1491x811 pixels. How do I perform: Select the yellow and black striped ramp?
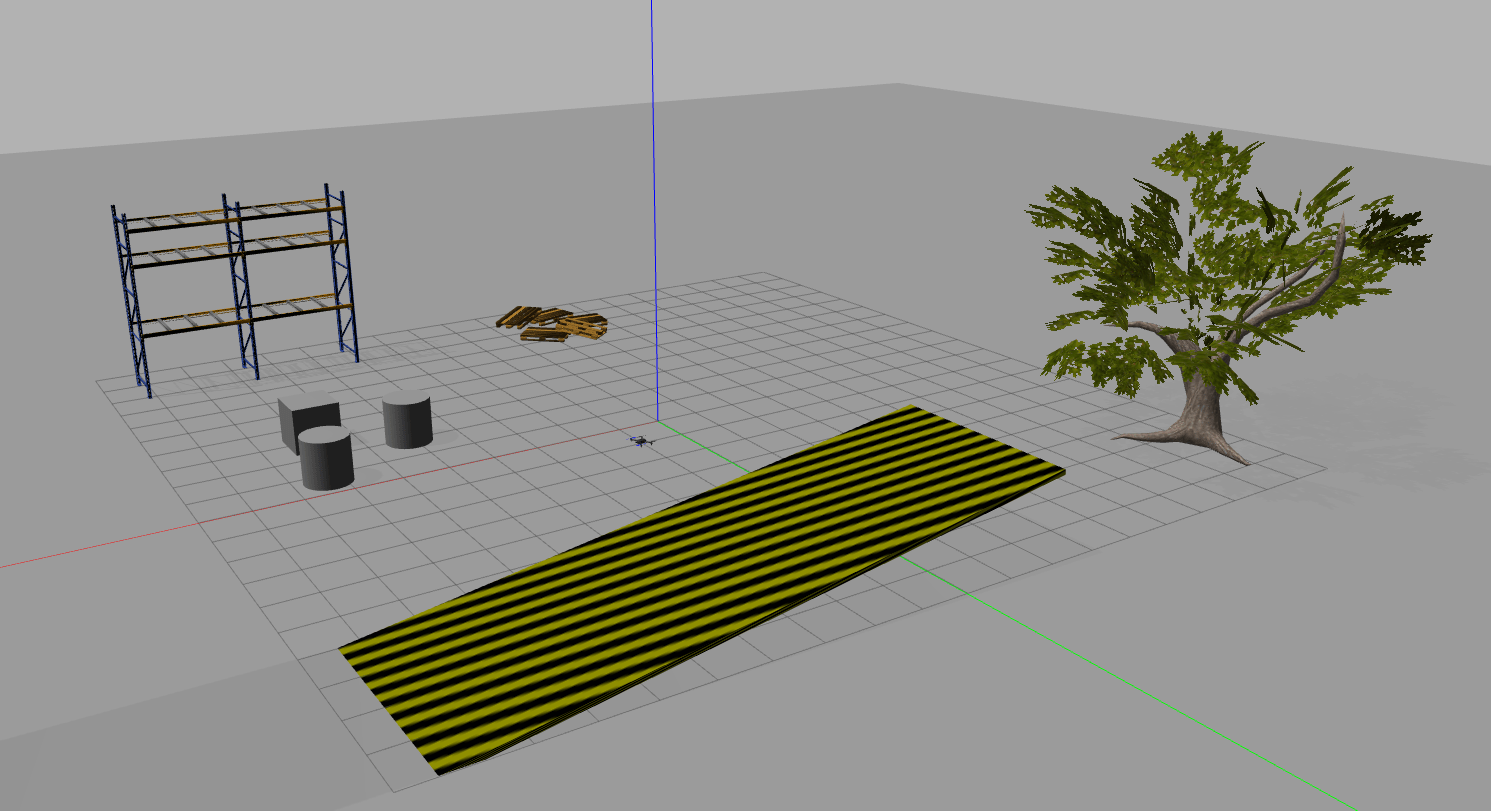(x=700, y=590)
